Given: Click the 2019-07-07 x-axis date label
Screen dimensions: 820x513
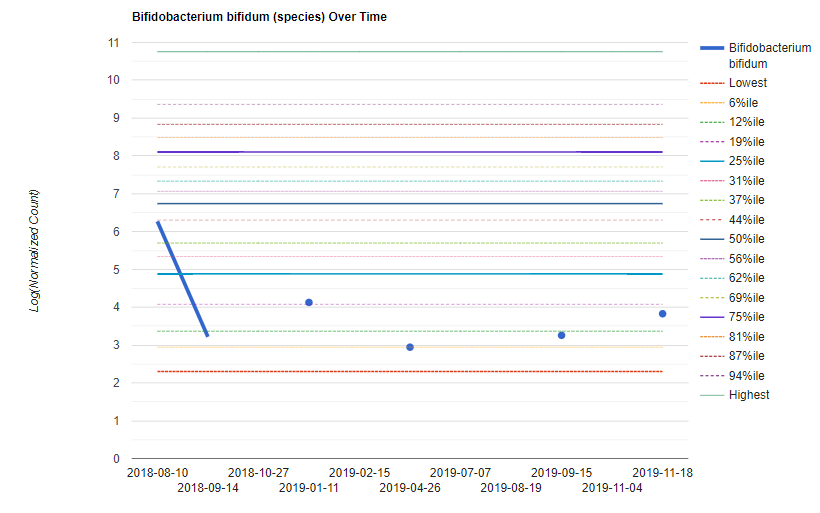Looking at the screenshot, I should [x=461, y=473].
